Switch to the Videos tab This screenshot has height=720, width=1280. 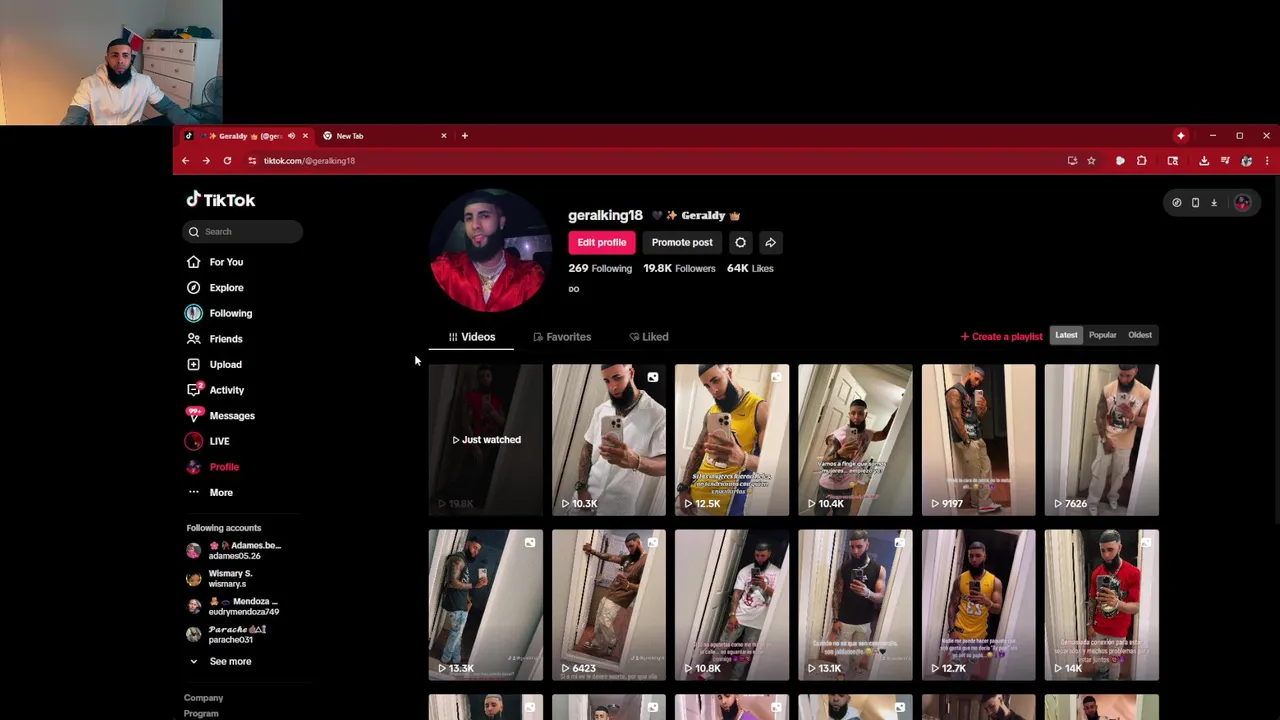coord(471,337)
